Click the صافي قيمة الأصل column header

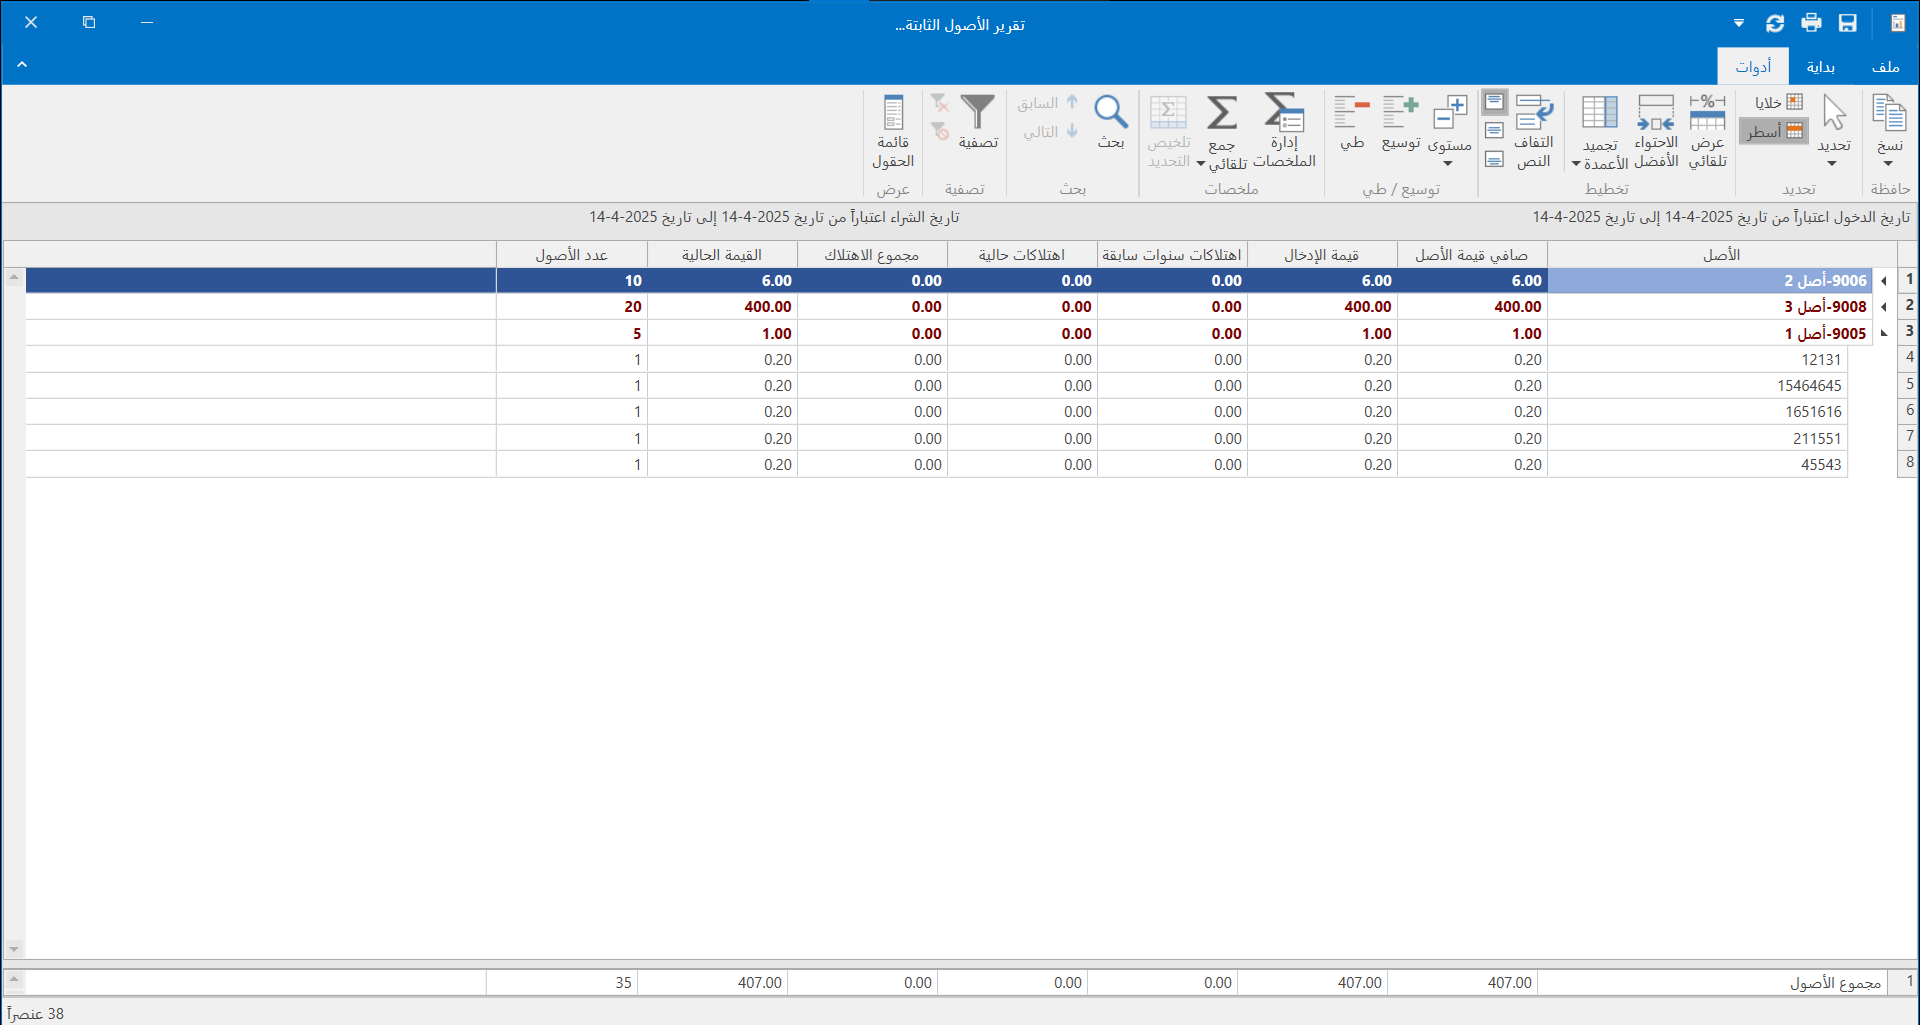coord(1471,255)
